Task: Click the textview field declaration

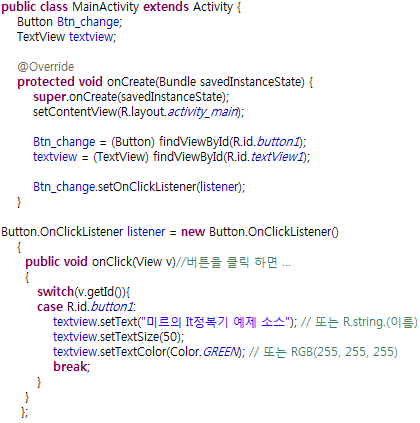Action: point(91,37)
